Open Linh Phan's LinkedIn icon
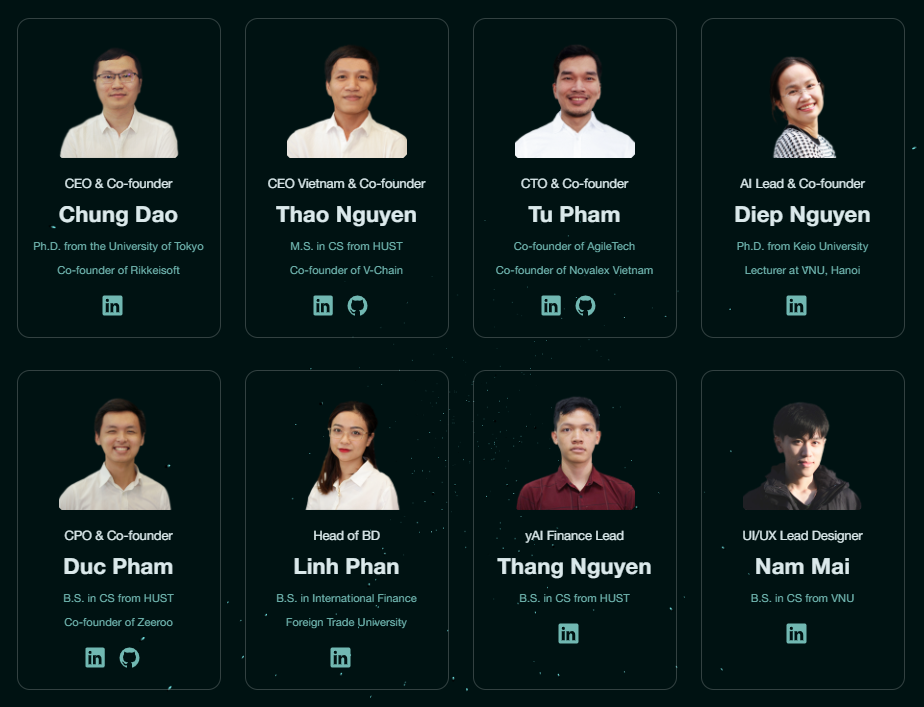Image resolution: width=924 pixels, height=707 pixels. tap(341, 657)
